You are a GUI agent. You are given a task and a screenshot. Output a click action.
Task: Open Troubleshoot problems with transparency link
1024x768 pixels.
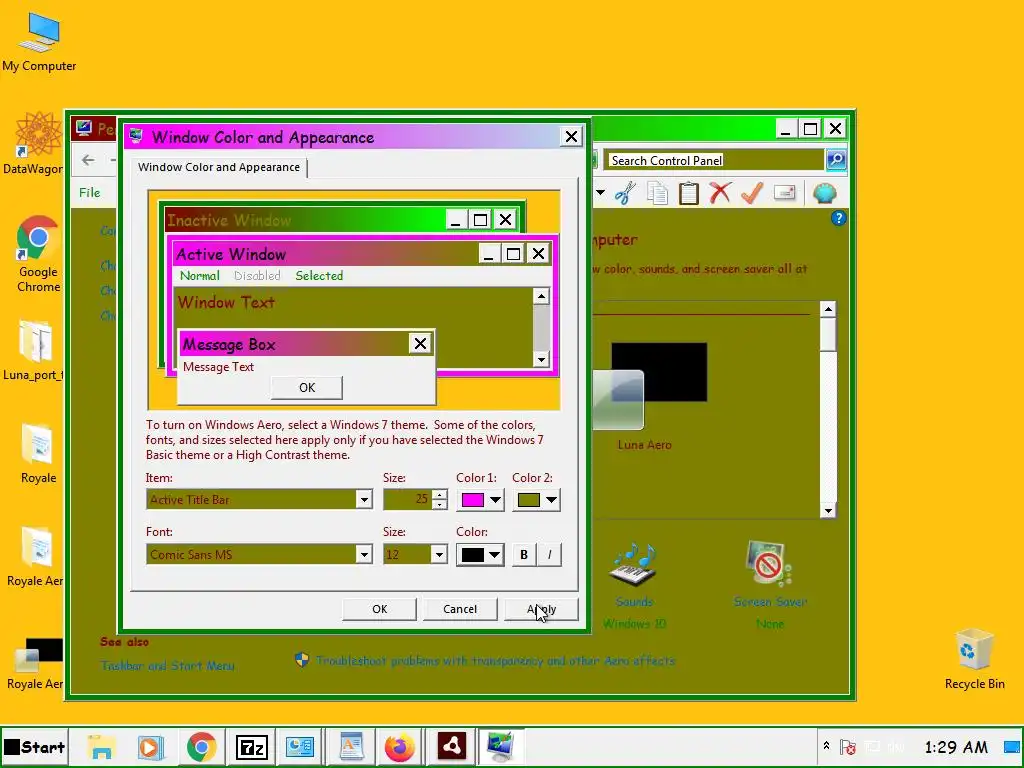tap(496, 661)
